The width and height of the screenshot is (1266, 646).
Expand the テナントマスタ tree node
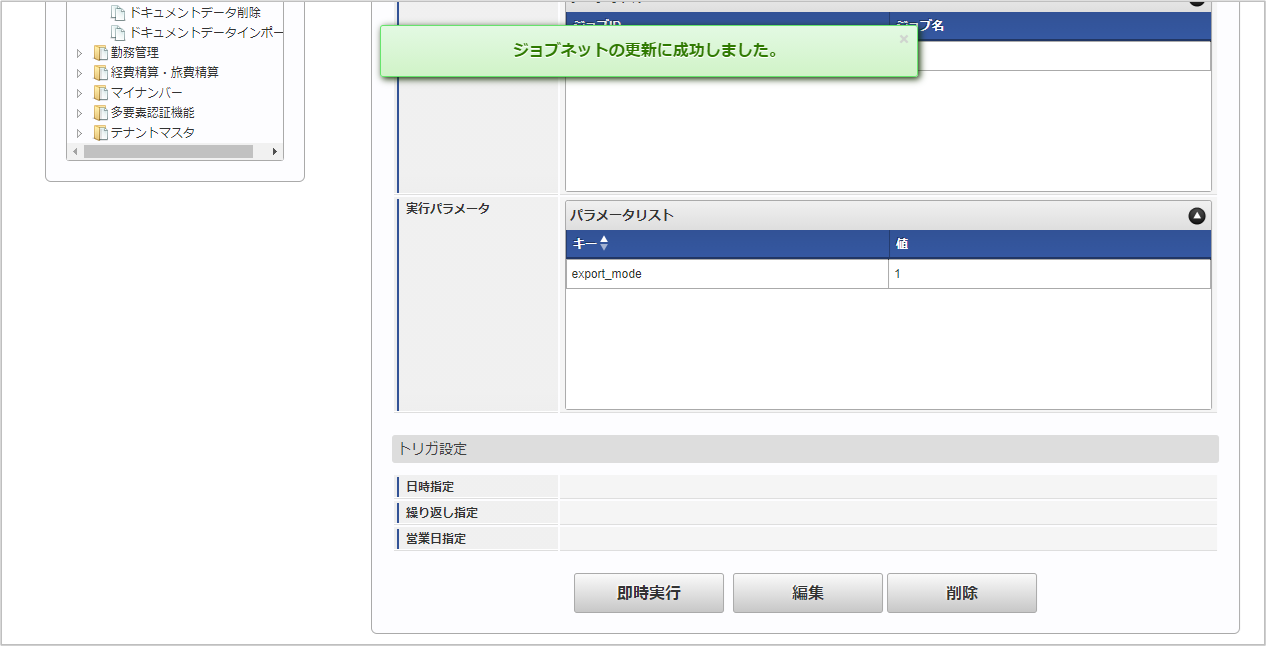(x=80, y=133)
